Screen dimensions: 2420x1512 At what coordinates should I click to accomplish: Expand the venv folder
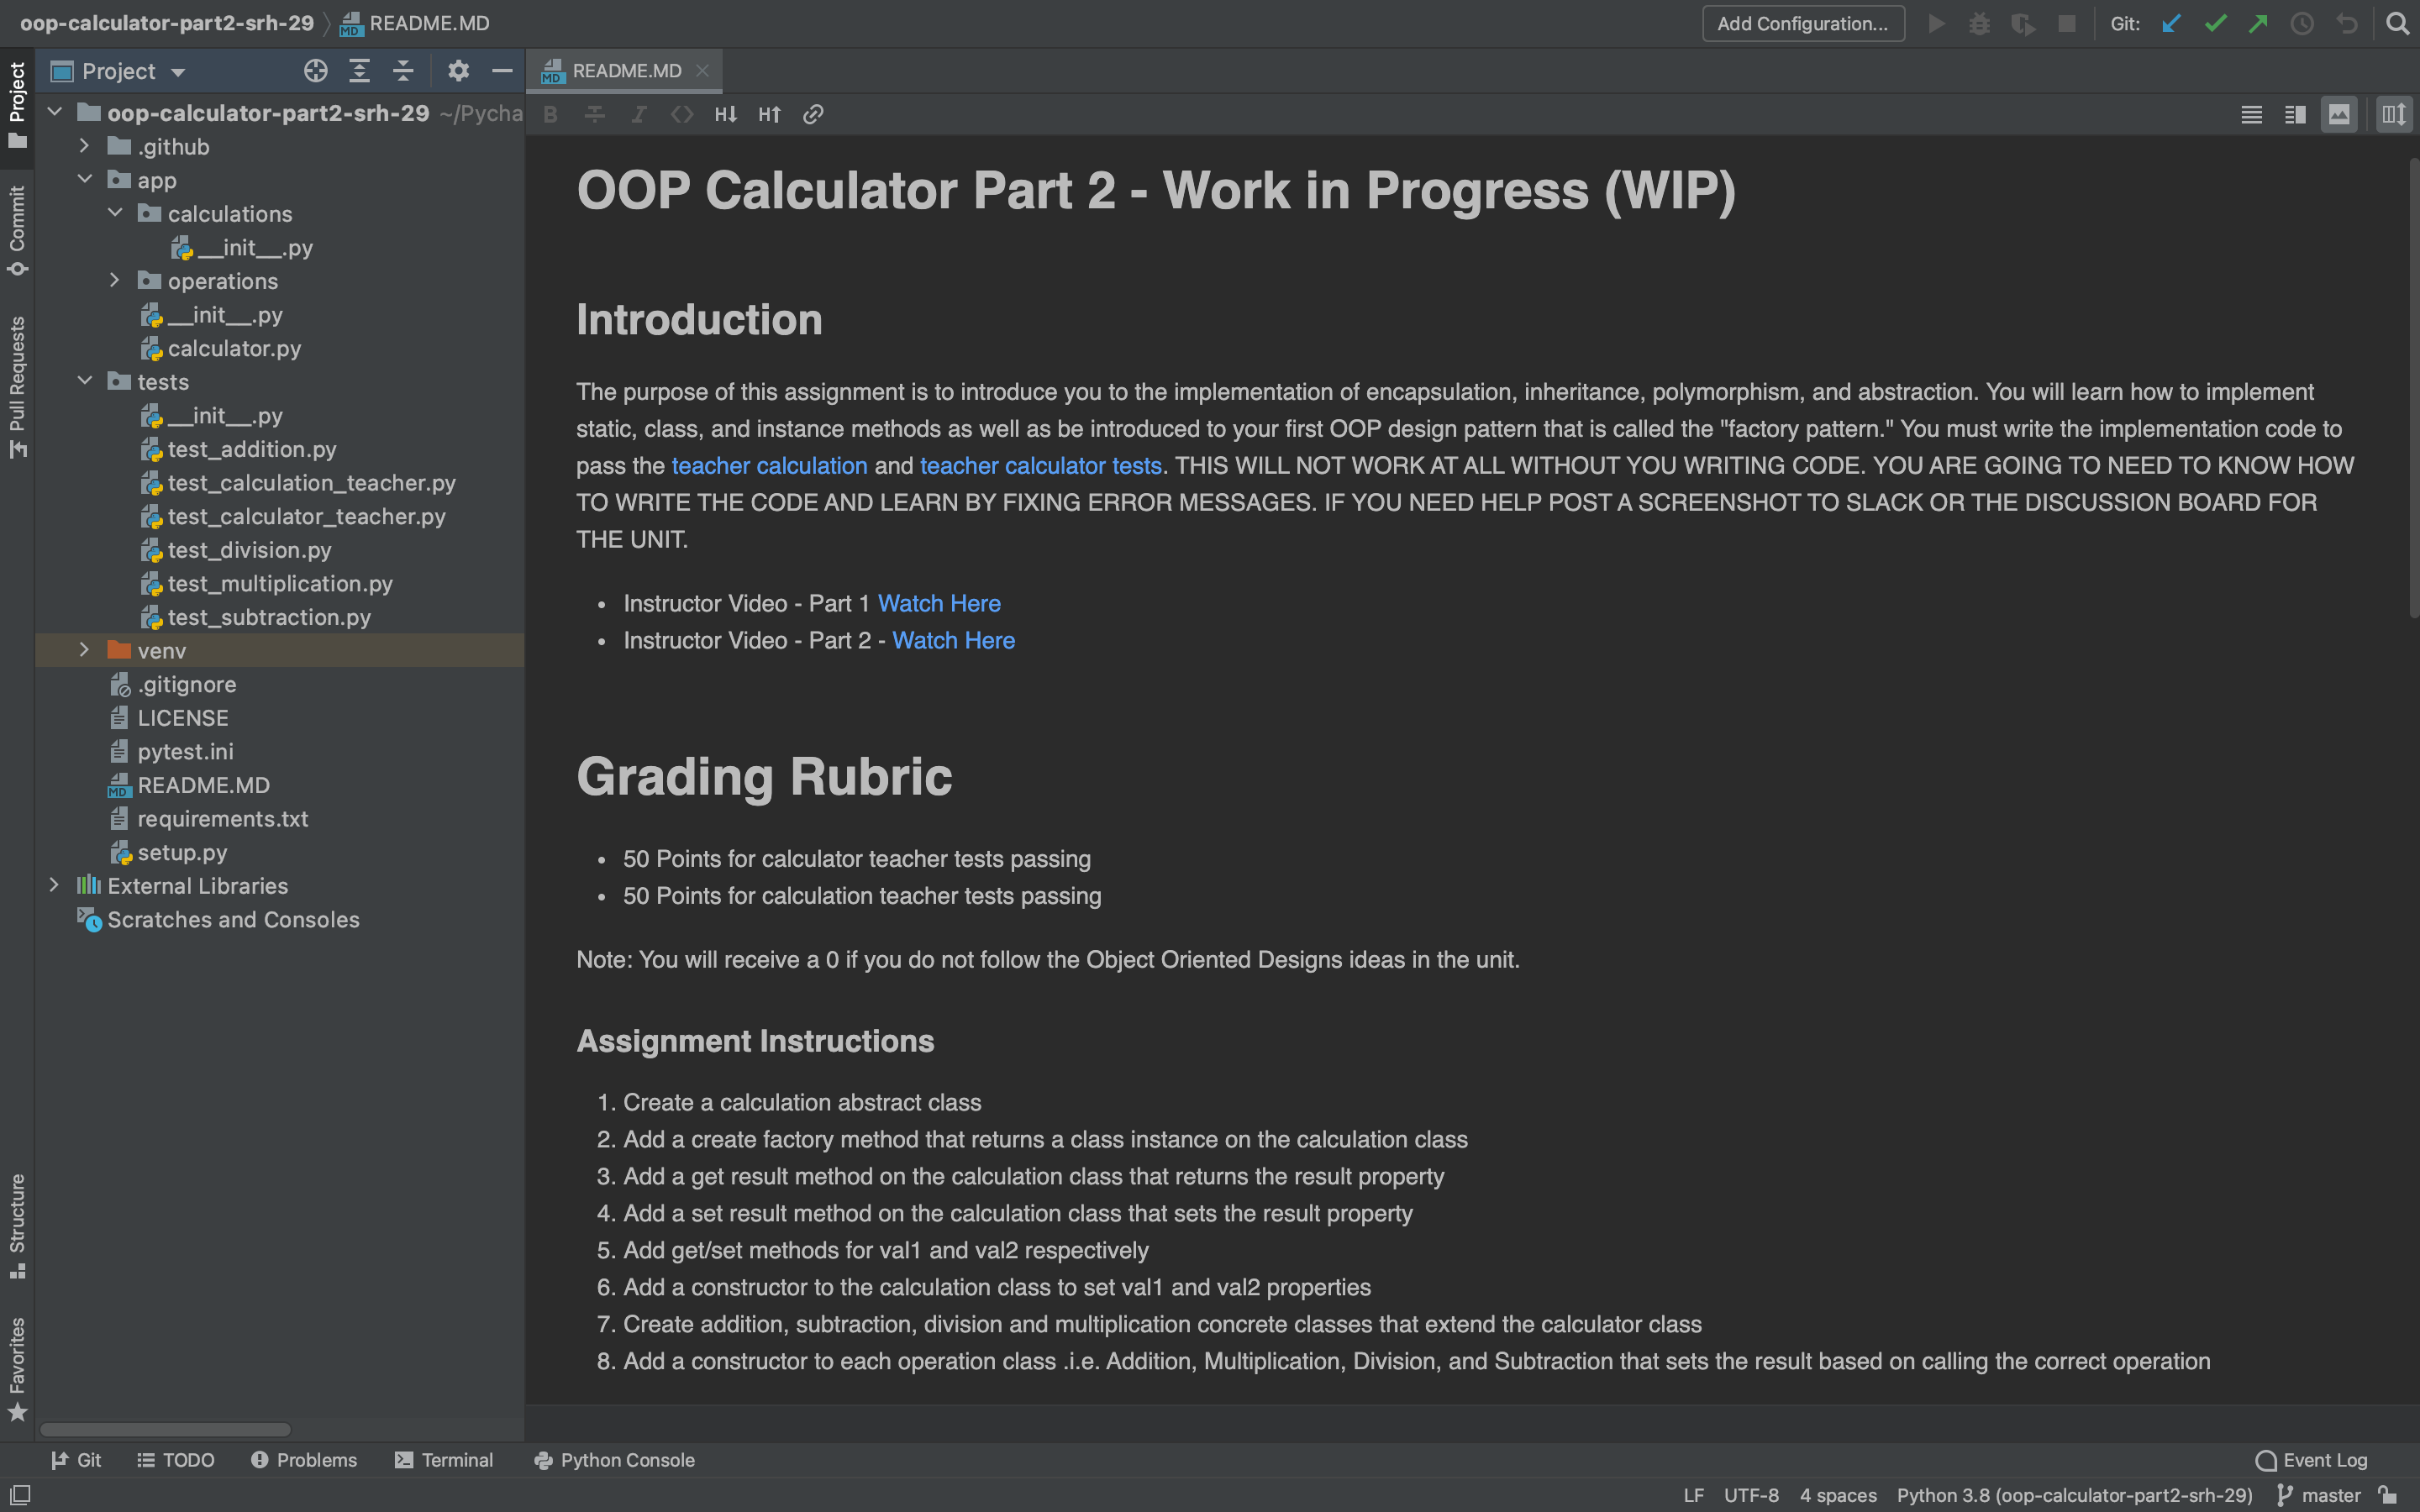[84, 650]
